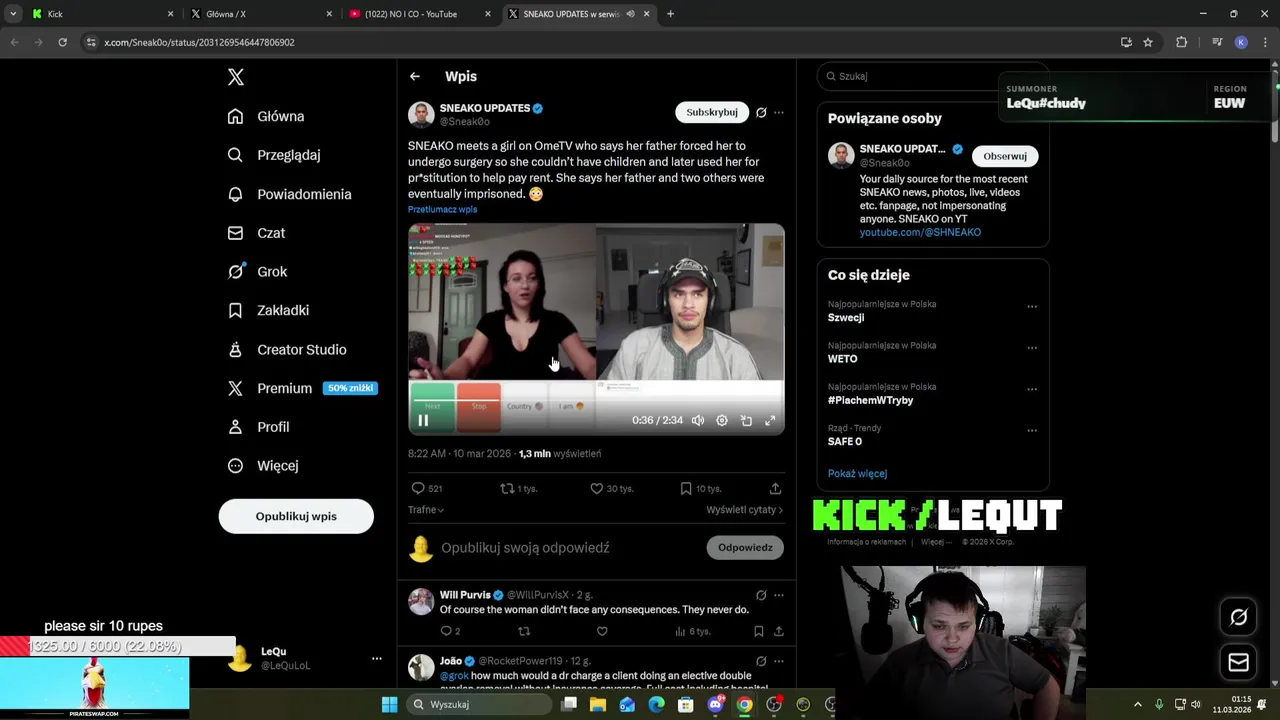
Task: Open the X logo home link
Action: point(235,77)
